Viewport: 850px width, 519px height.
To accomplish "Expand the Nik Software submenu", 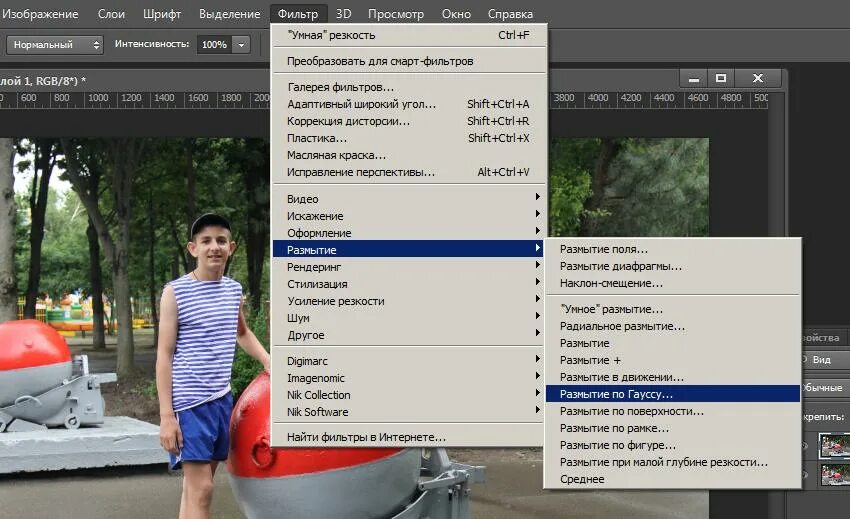I will 408,412.
